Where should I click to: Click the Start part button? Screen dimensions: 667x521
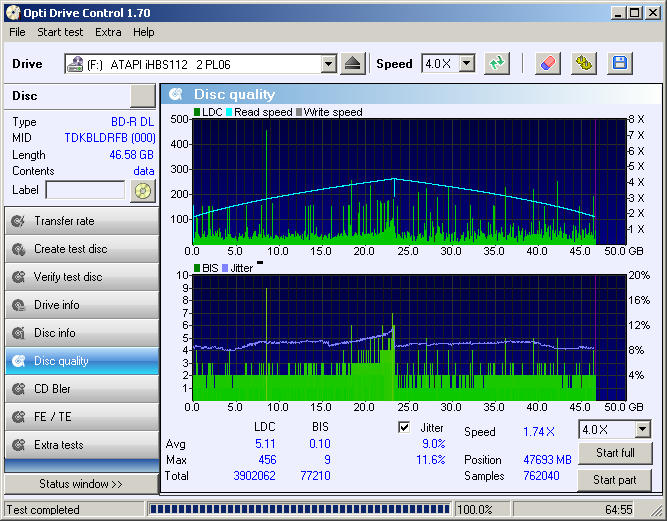(615, 480)
